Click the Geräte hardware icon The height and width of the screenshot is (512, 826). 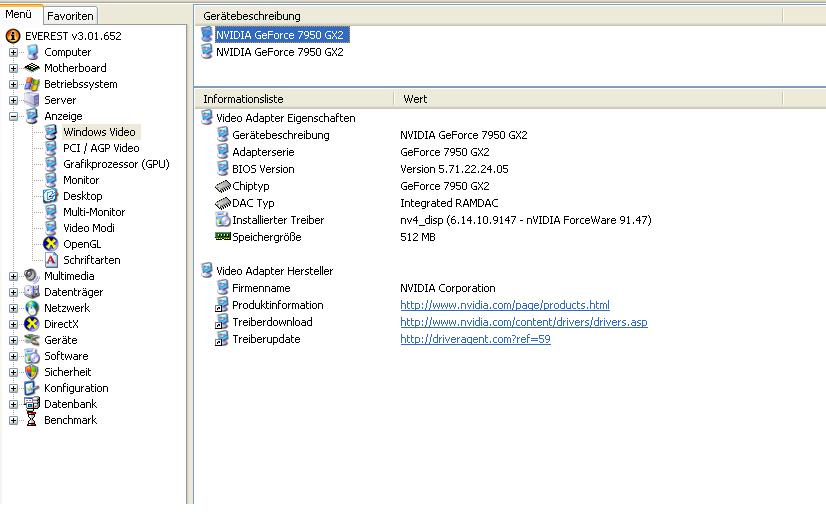pos(32,340)
